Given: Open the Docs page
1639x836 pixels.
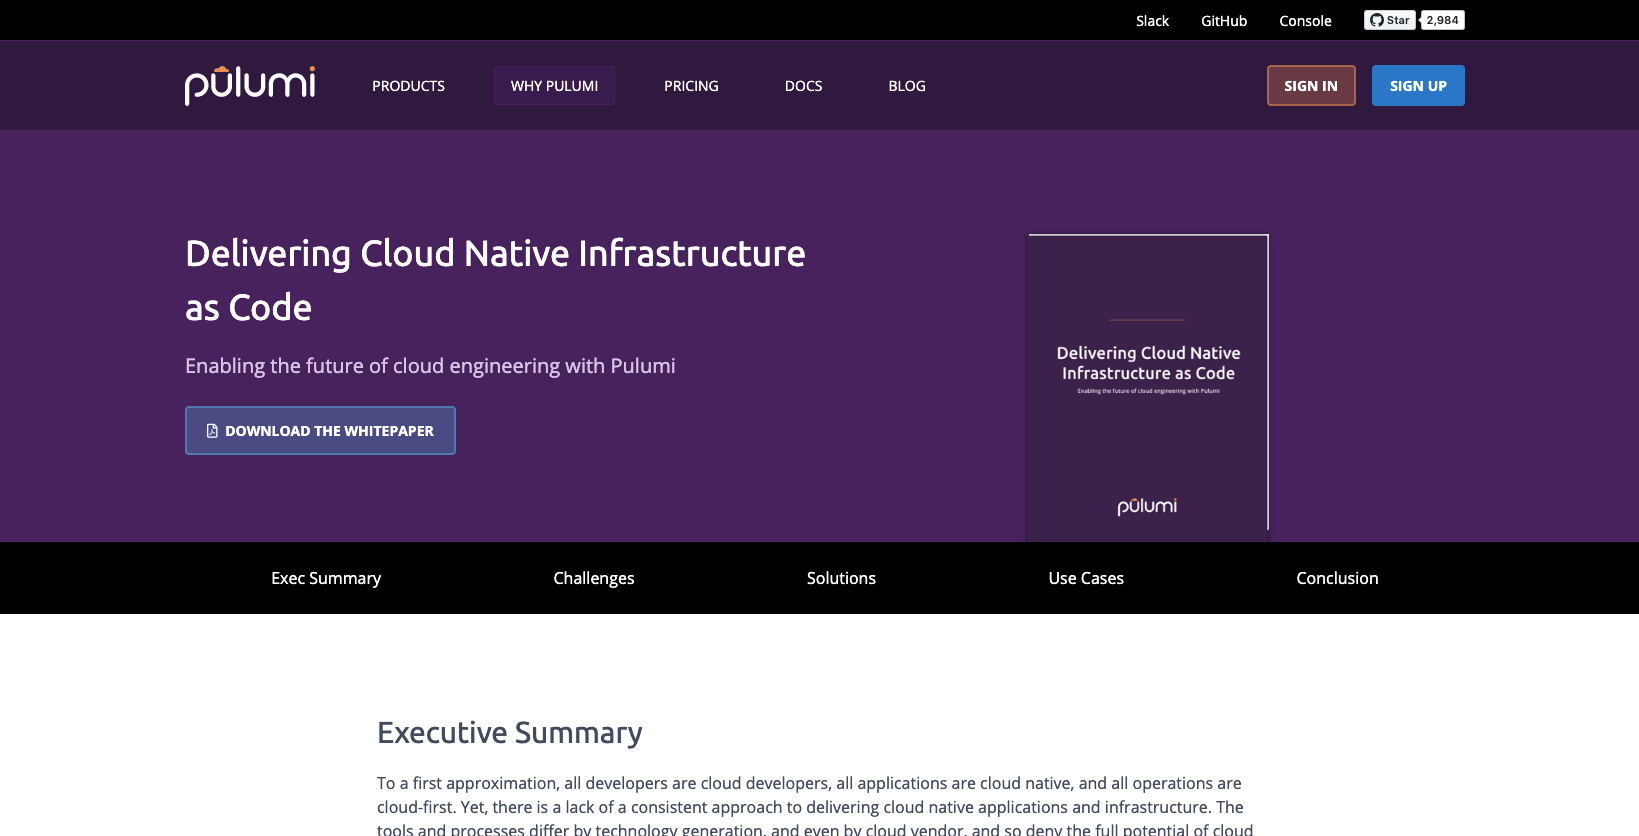Looking at the screenshot, I should pos(803,86).
